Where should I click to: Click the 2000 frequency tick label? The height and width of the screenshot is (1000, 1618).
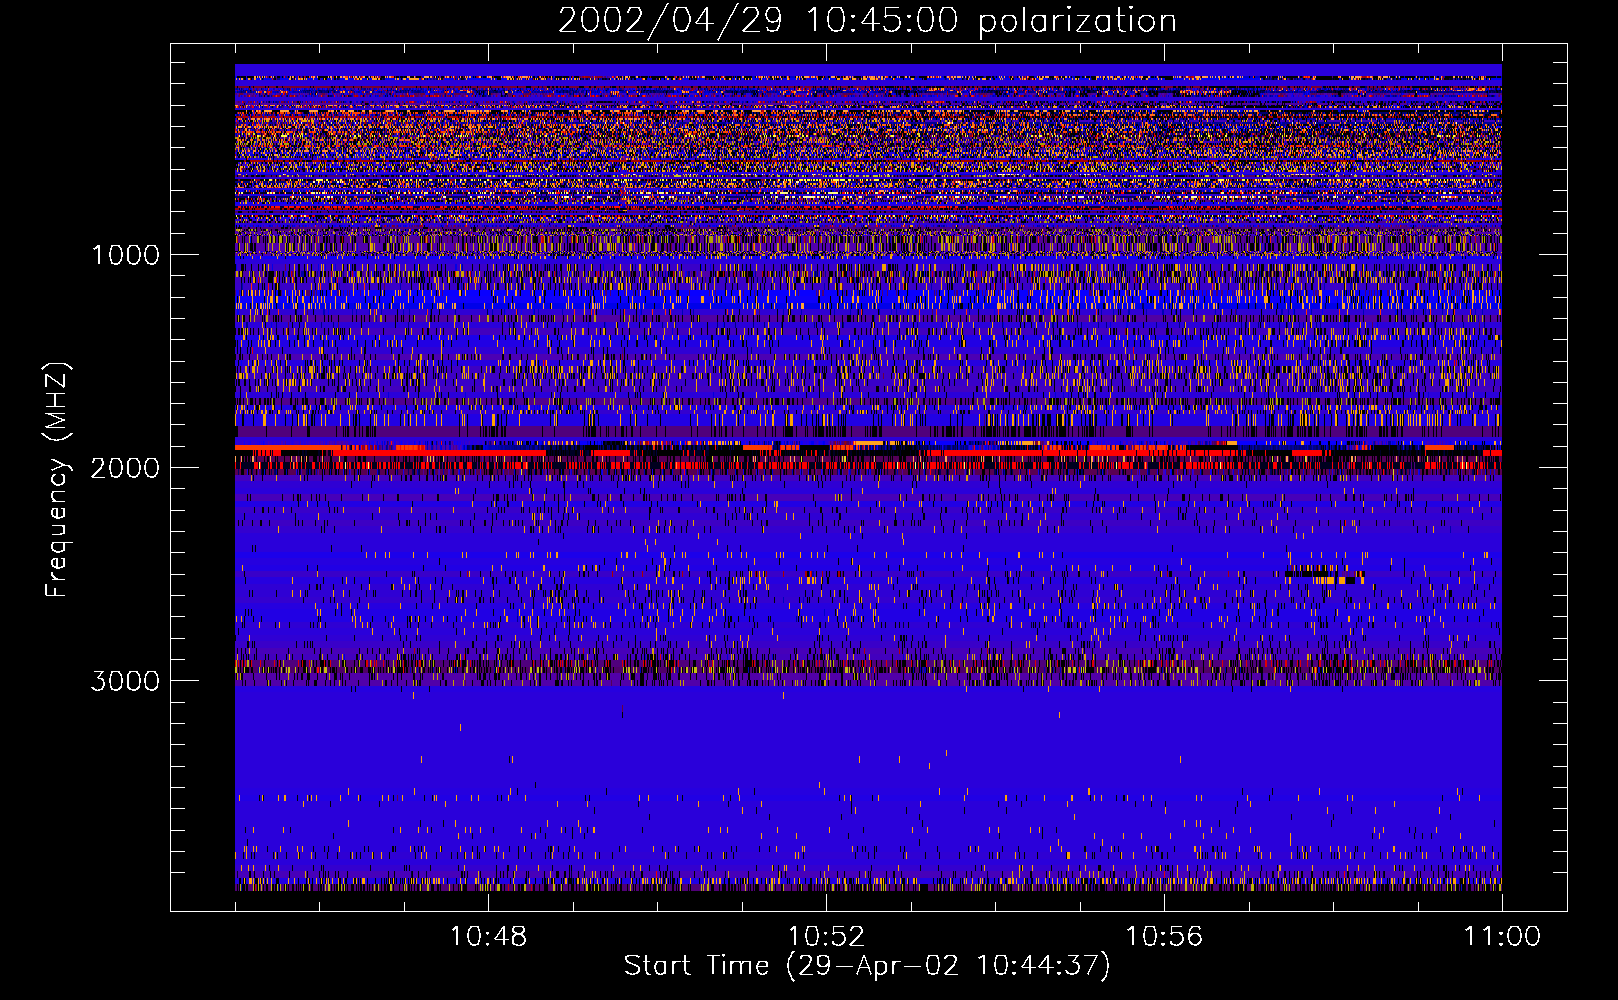pyautogui.click(x=125, y=468)
